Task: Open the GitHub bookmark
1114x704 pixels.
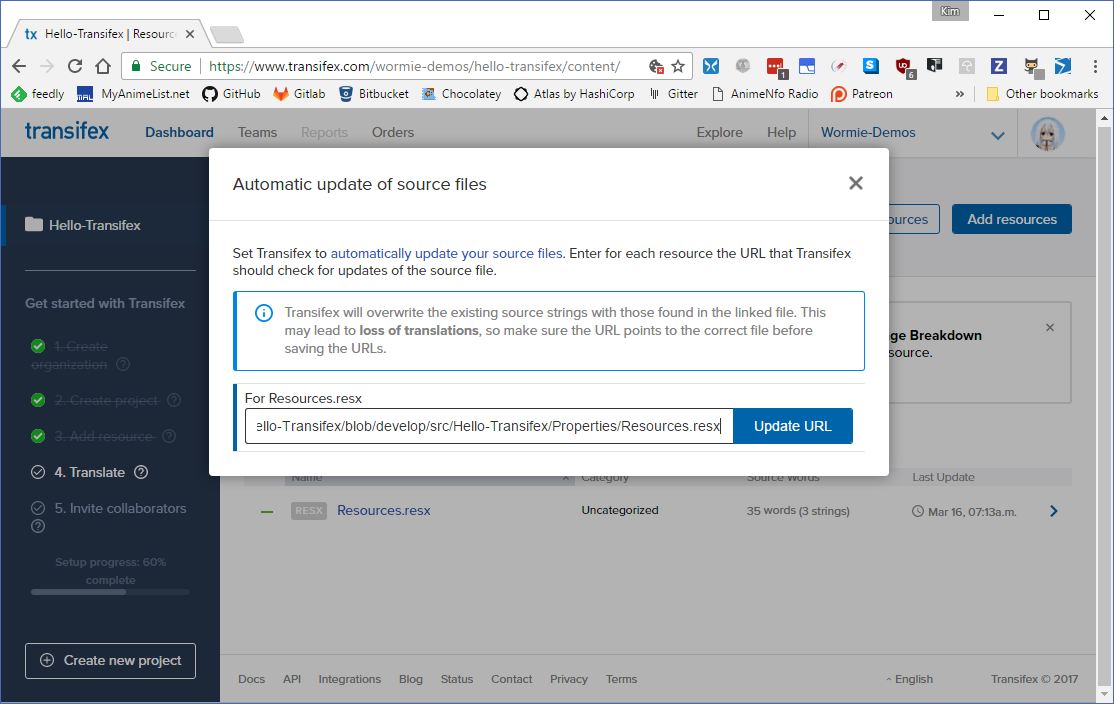Action: (x=231, y=94)
